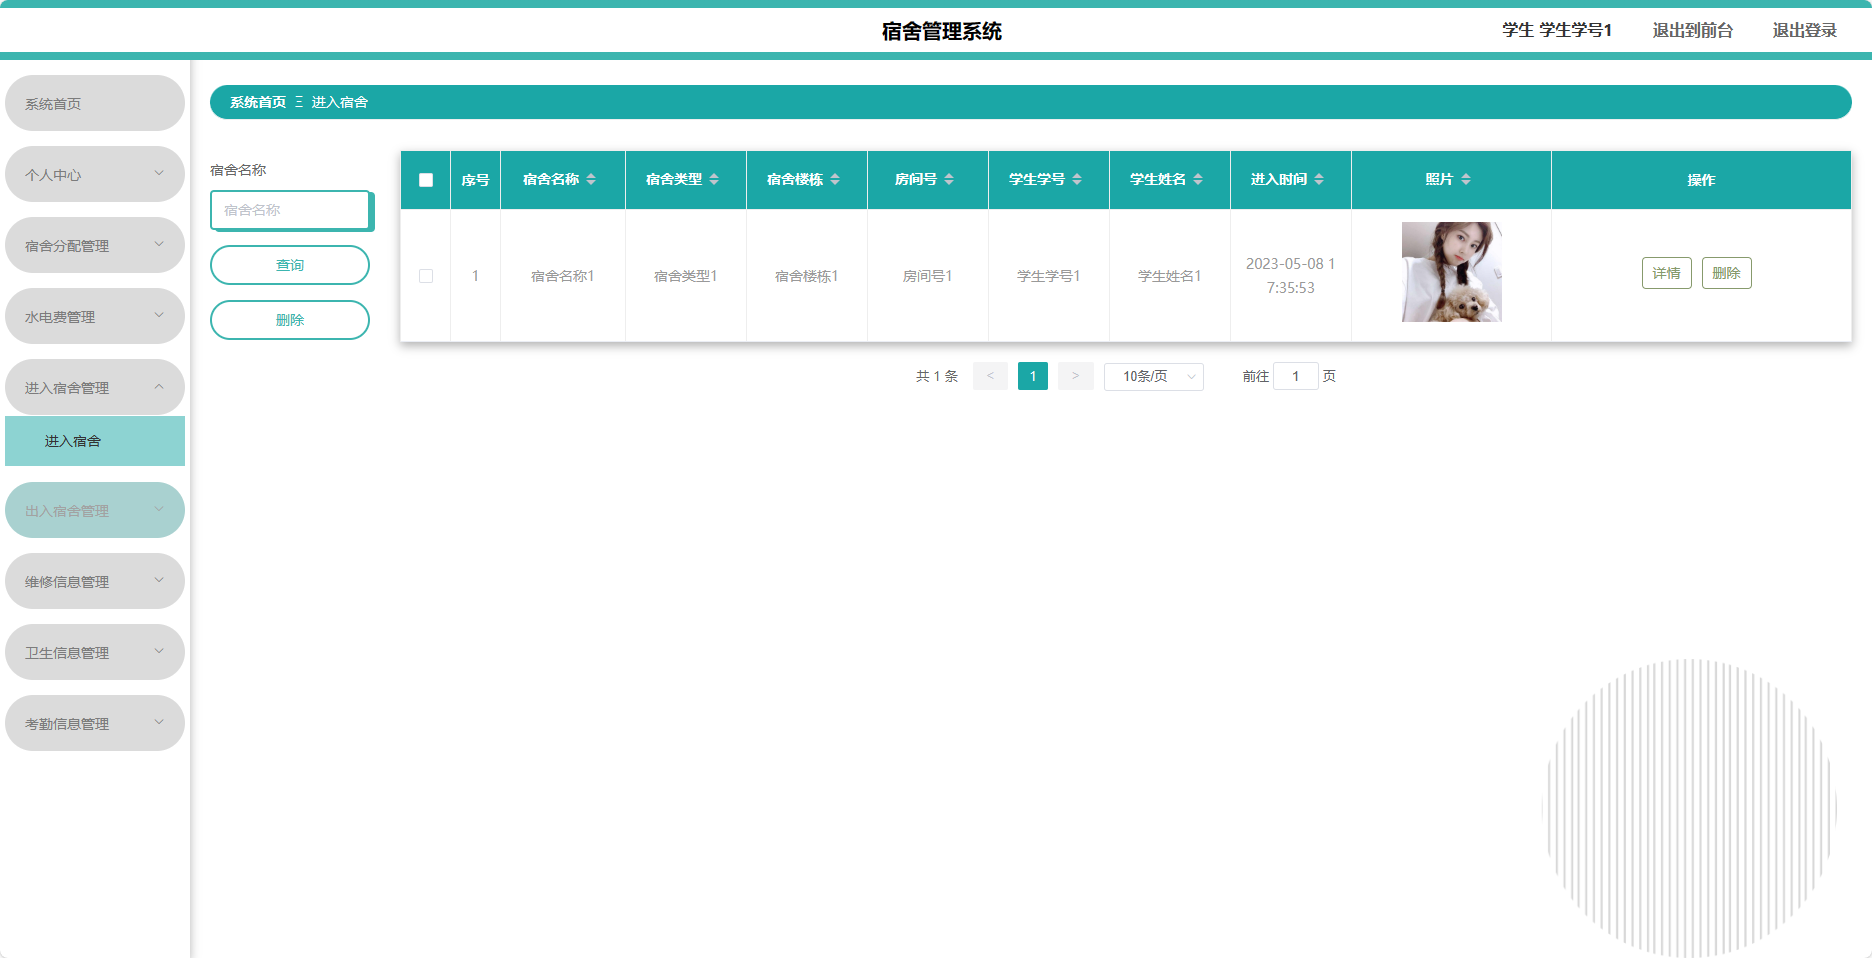
Task: Click 系统首页 breadcrumb link
Action: tap(258, 102)
